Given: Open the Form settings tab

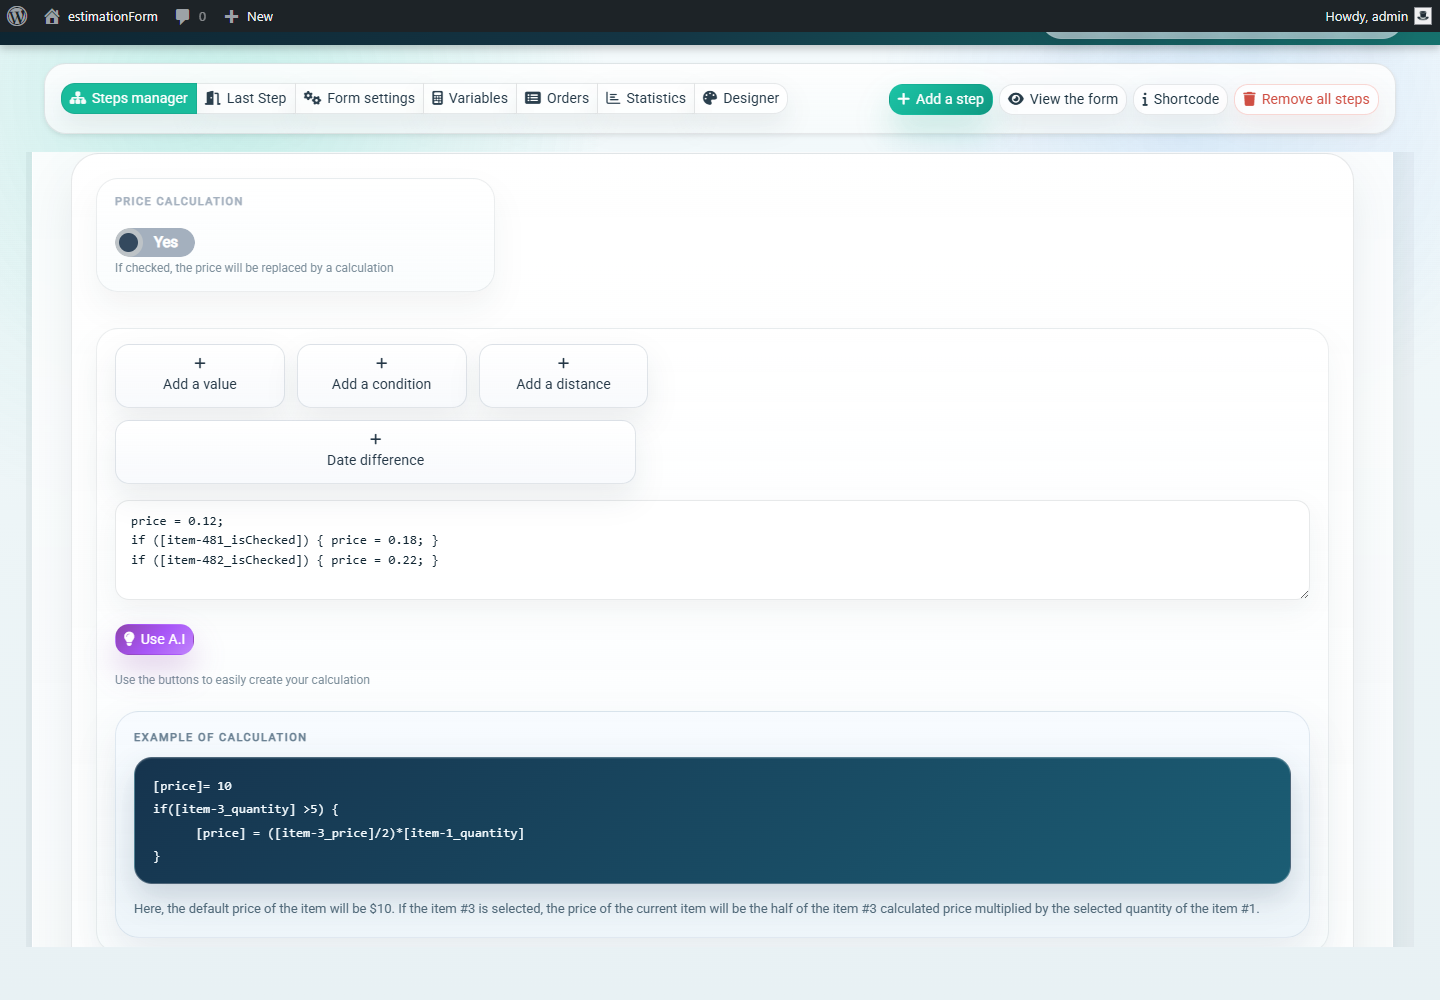Looking at the screenshot, I should point(359,98).
